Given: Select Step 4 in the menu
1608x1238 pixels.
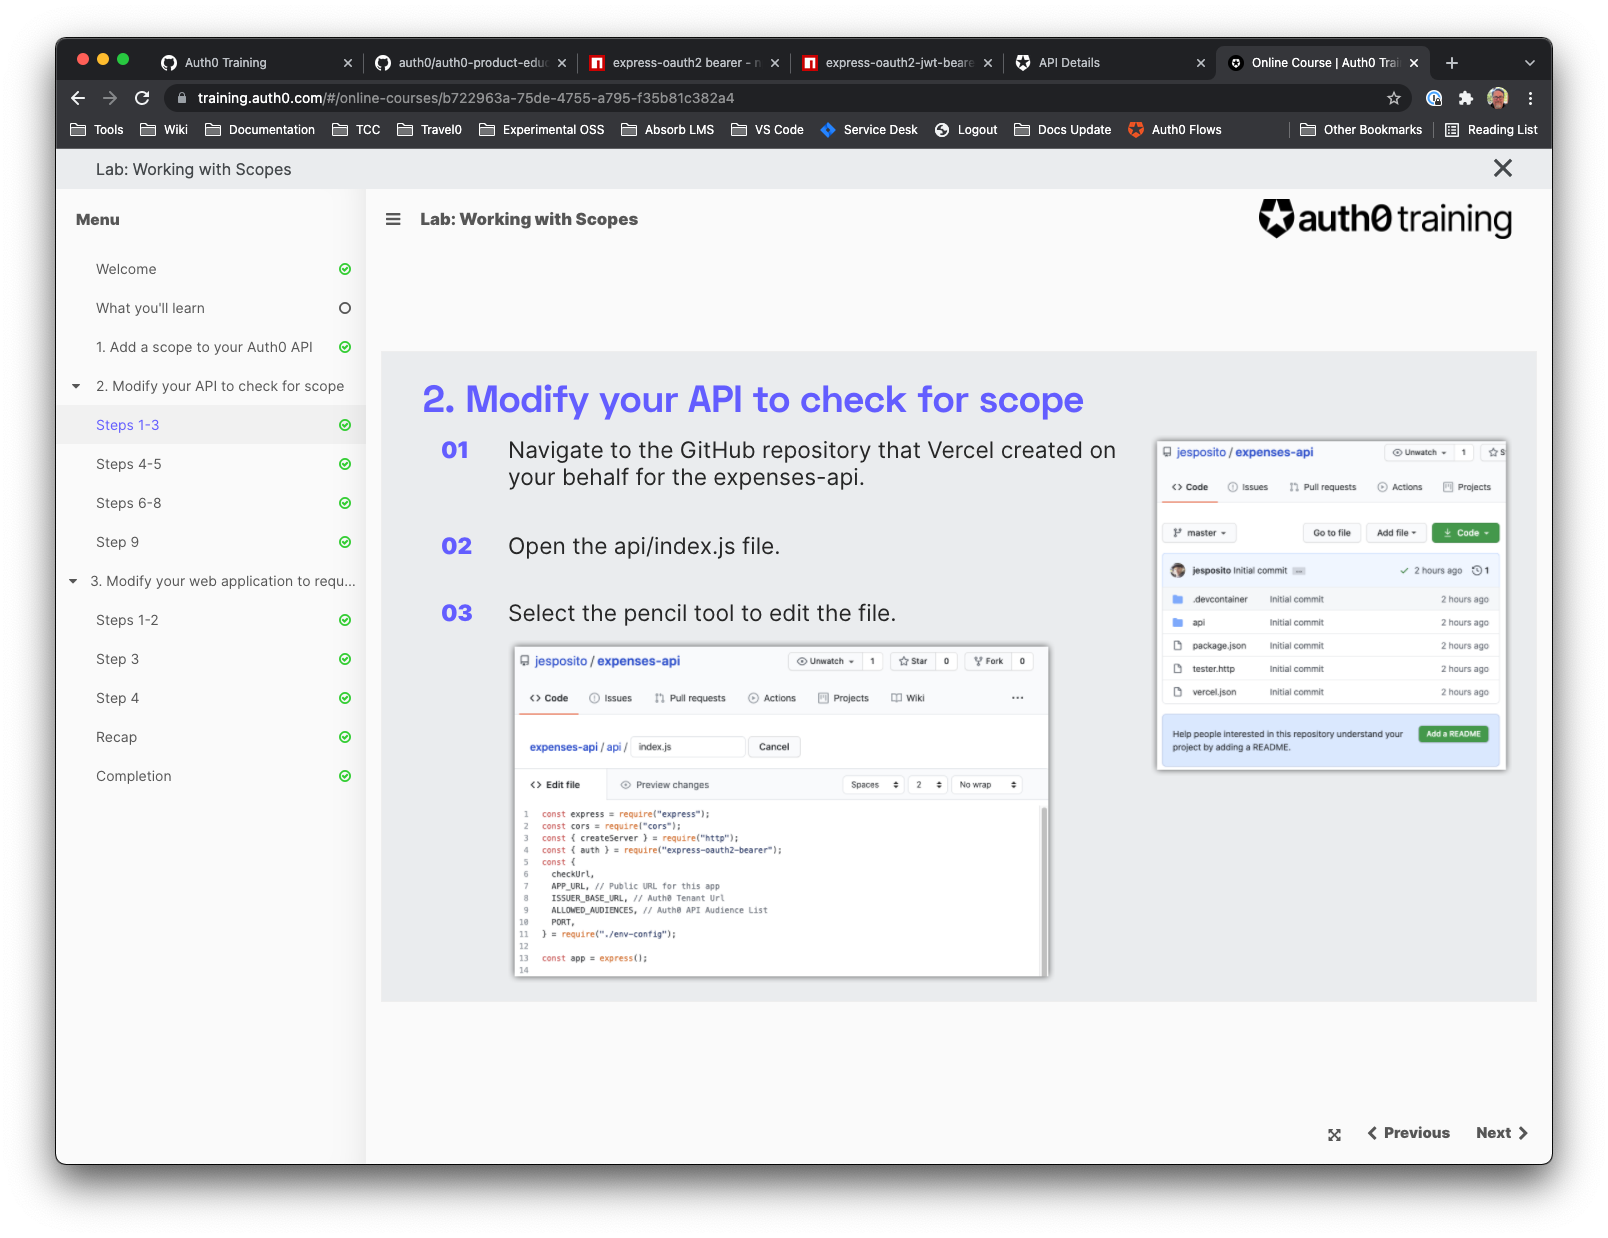Looking at the screenshot, I should click(117, 698).
